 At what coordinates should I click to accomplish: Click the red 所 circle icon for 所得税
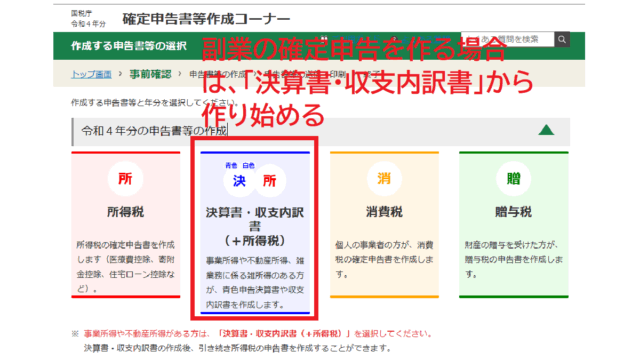pos(125,179)
